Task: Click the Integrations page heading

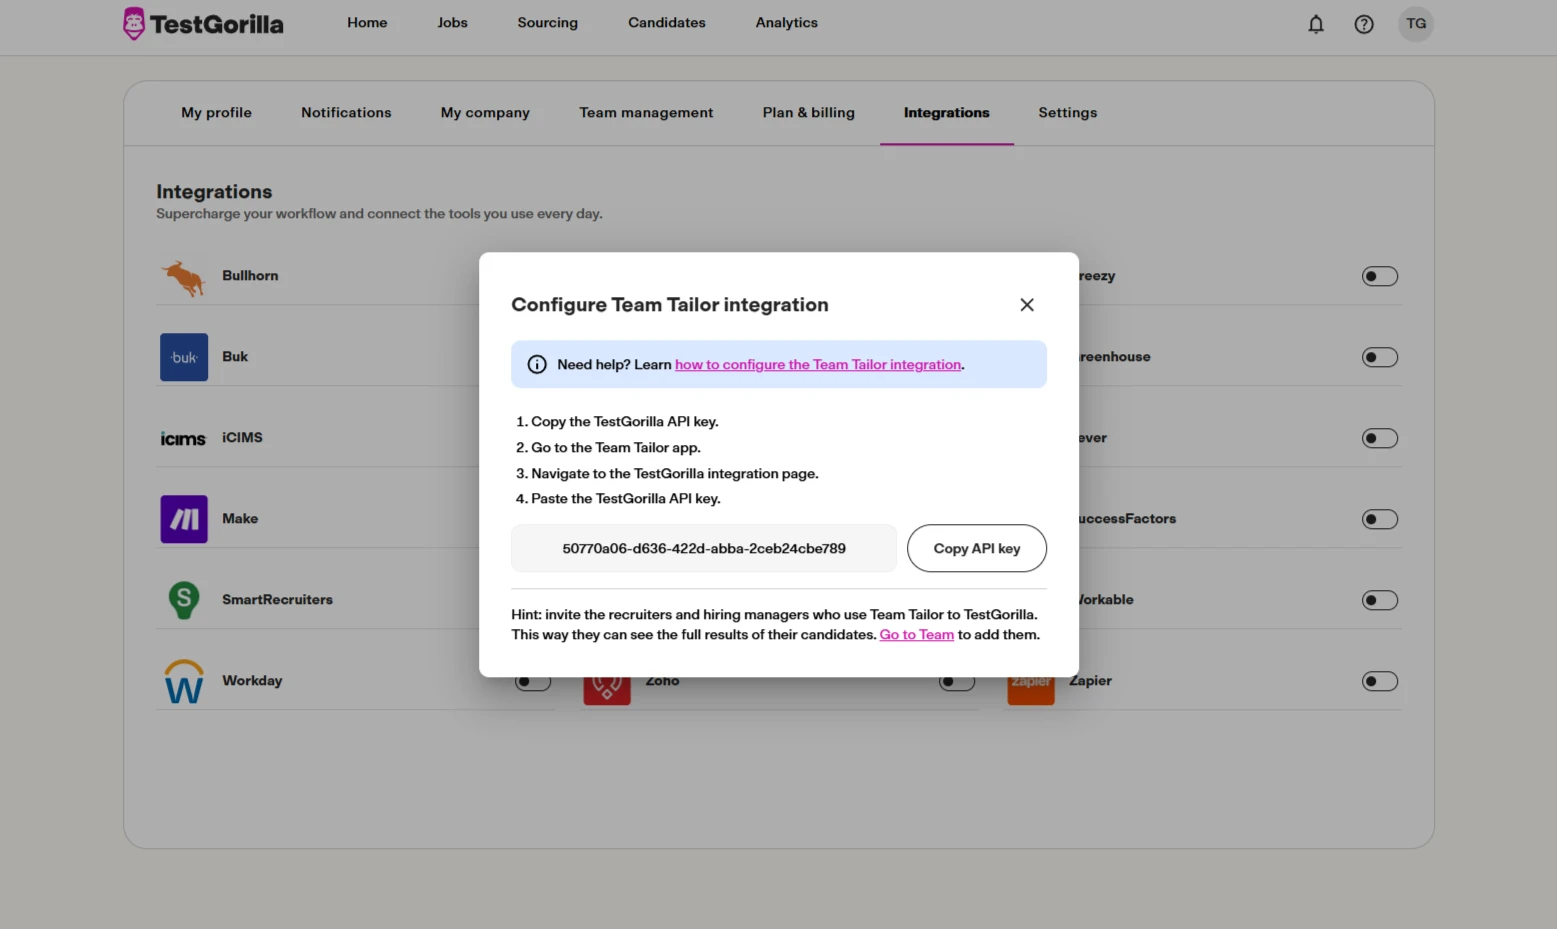Action: pyautogui.click(x=214, y=192)
